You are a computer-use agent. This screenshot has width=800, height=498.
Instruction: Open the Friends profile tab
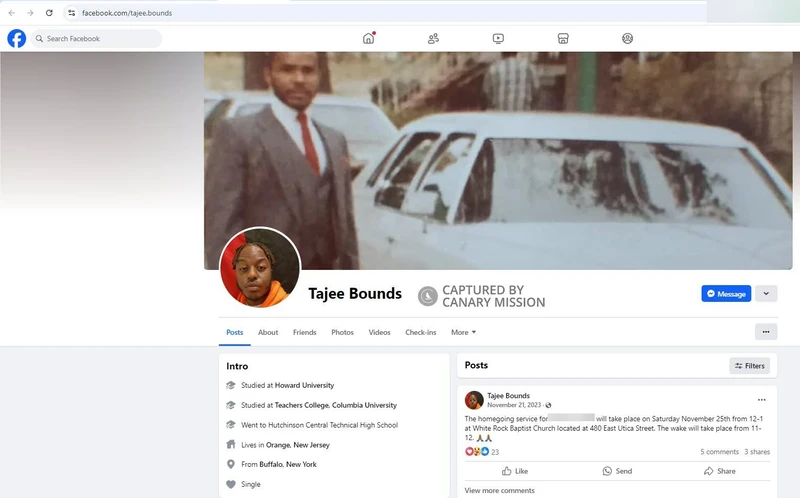304,332
